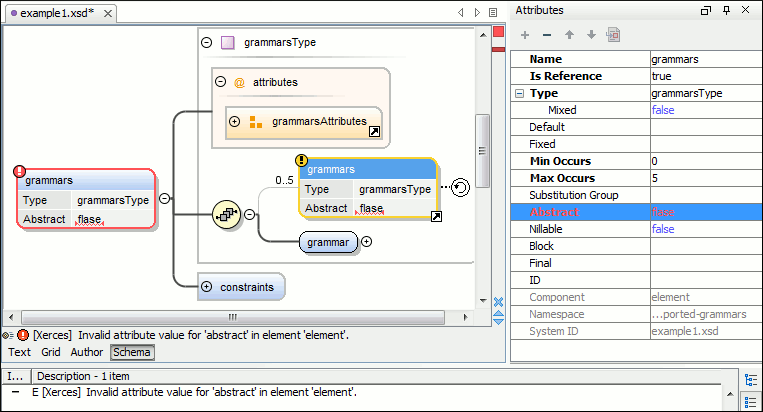Image resolution: width=763 pixels, height=412 pixels.
Task: Open reference link arrow on grammarsAttributes
Action: coord(374,131)
